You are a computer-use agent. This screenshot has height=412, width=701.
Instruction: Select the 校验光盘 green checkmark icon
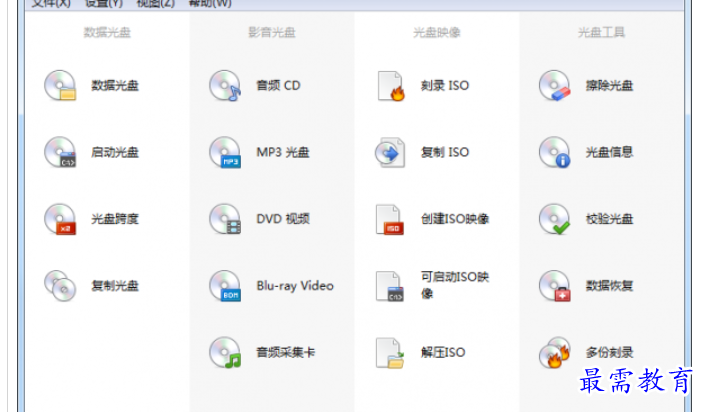point(555,219)
